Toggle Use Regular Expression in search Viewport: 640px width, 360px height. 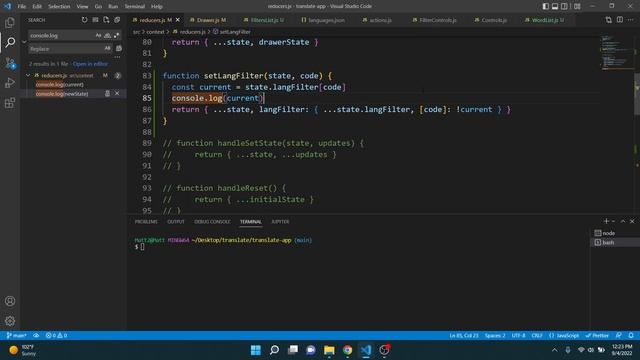click(x=116, y=36)
